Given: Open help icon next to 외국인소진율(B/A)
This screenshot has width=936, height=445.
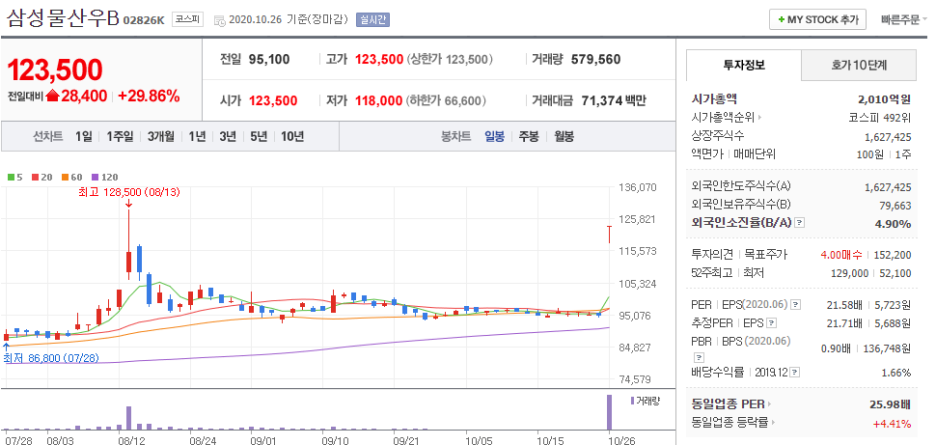Looking at the screenshot, I should 800,223.
